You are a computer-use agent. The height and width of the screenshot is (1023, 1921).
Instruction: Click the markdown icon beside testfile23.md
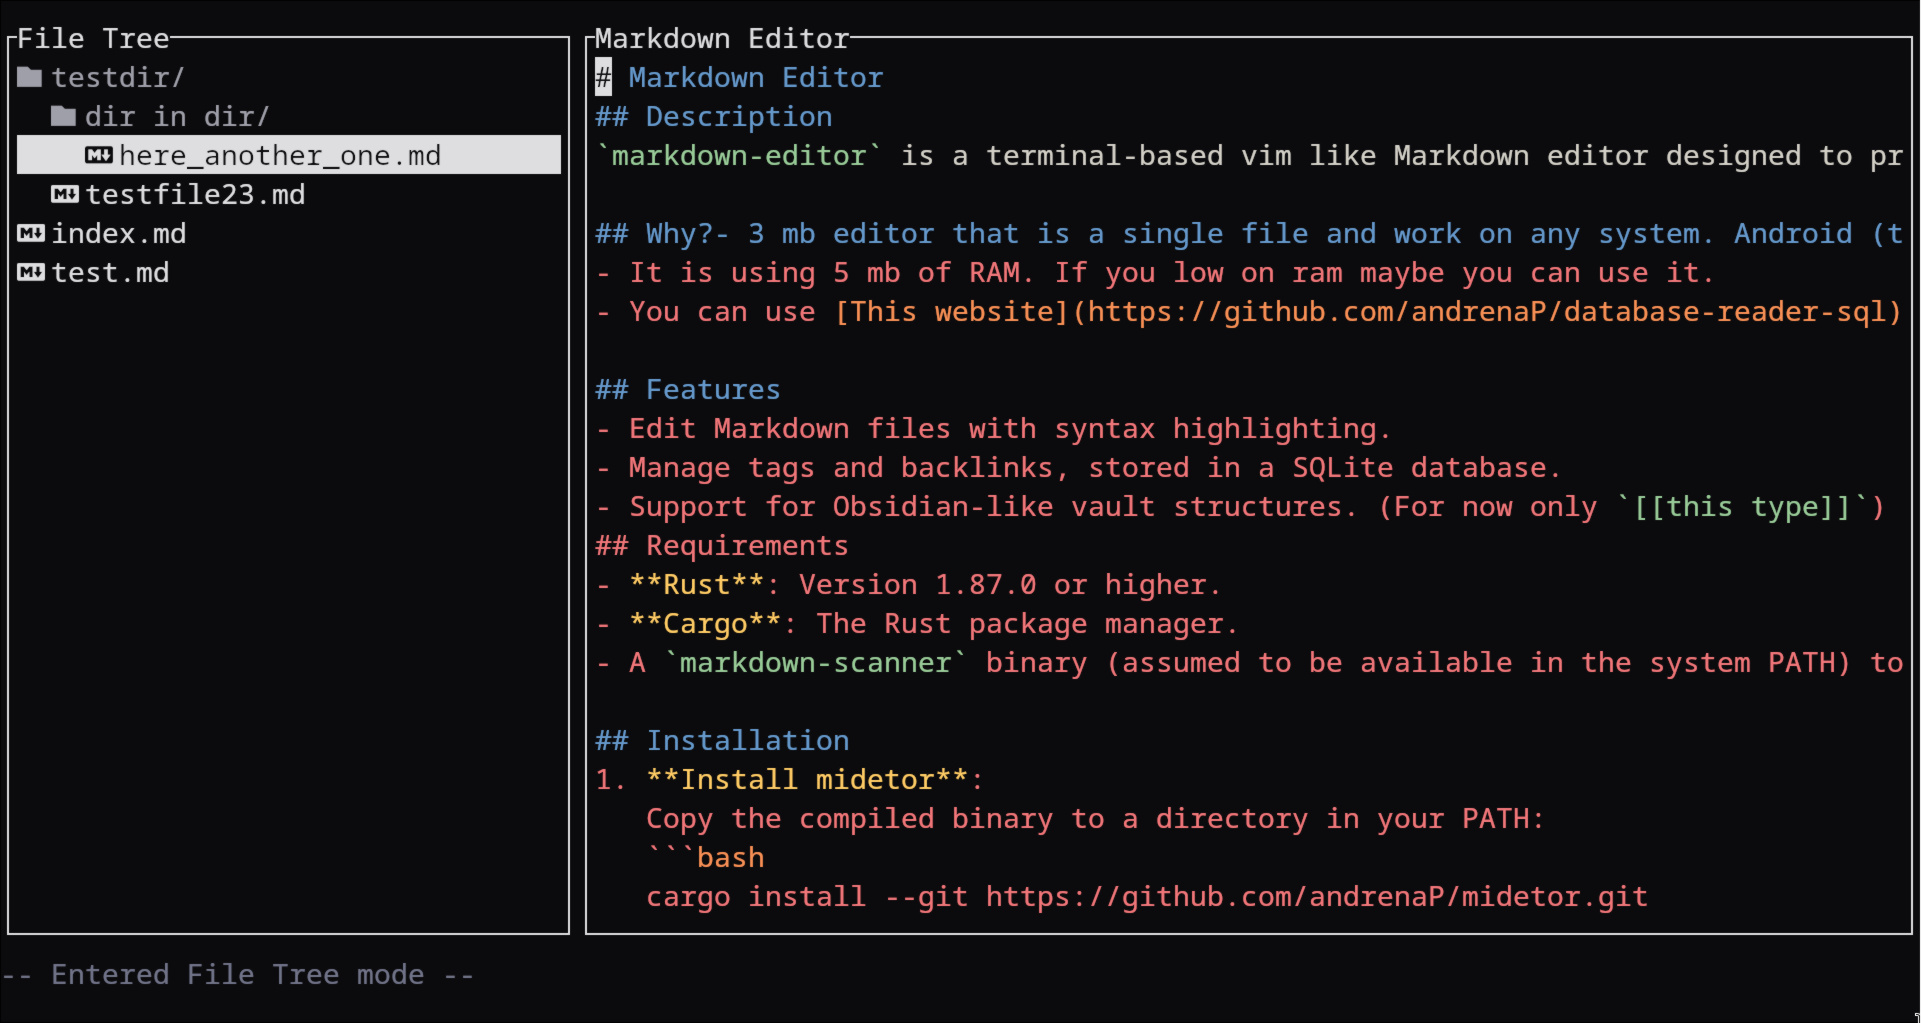click(64, 194)
